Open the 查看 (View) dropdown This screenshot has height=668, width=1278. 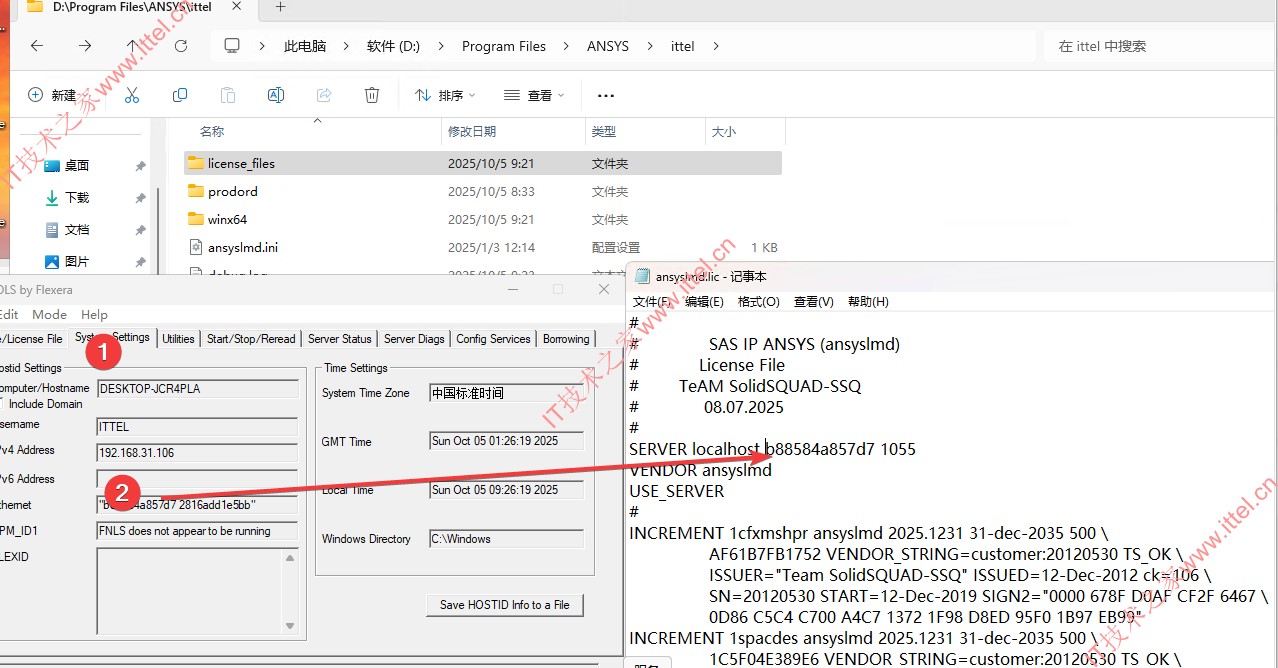534,95
